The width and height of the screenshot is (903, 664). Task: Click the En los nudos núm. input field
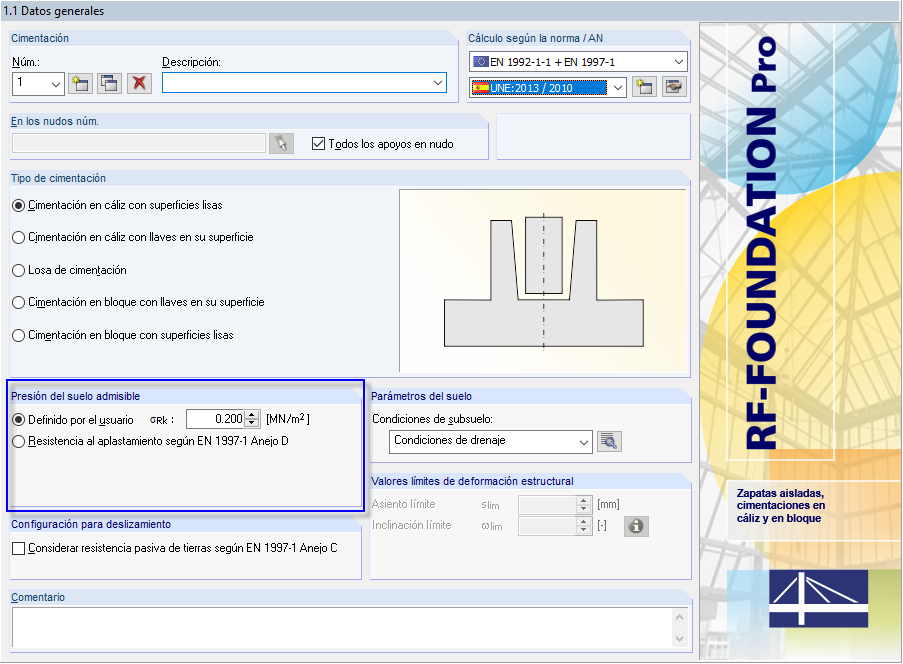point(139,143)
